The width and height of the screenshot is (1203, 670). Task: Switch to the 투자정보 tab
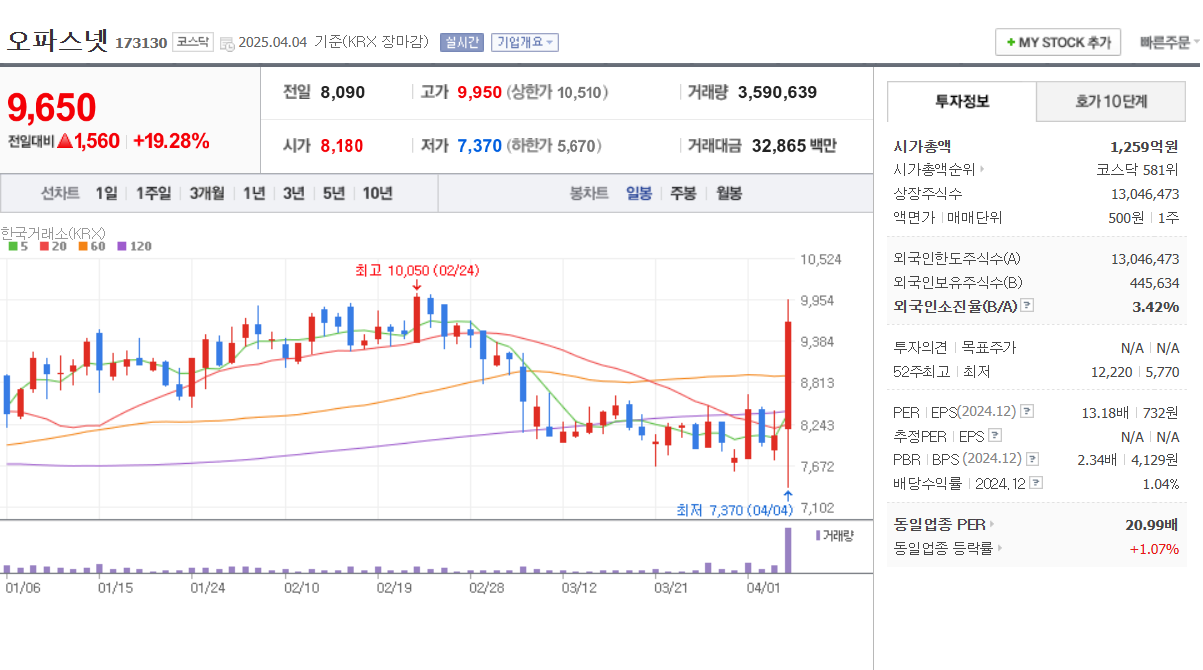point(962,101)
